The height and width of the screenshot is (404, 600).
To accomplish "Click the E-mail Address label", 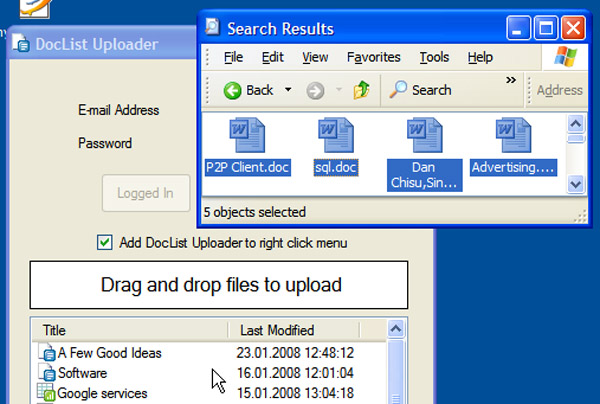I will pyautogui.click(x=119, y=110).
